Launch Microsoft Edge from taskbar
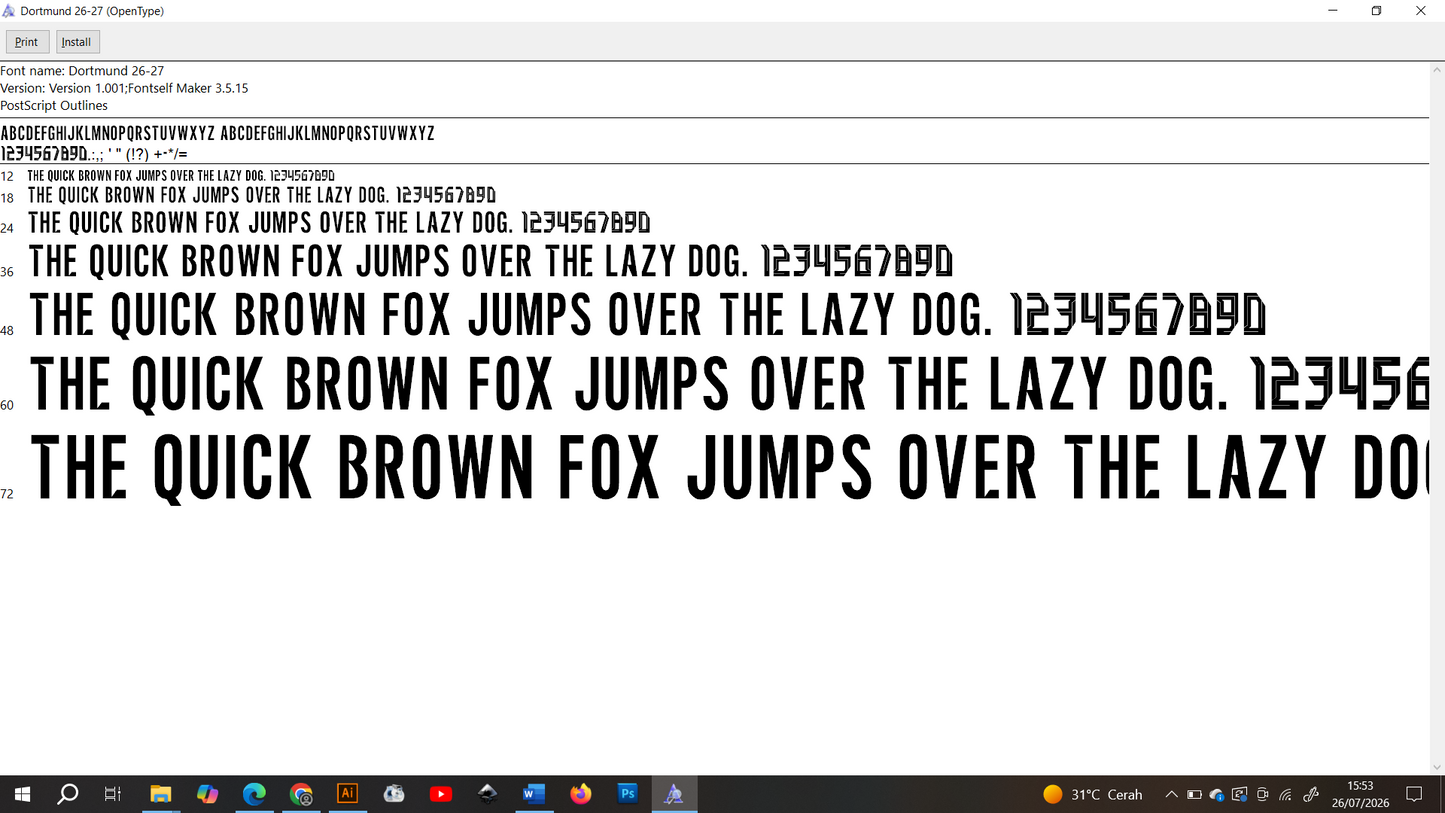1445x813 pixels. tap(254, 794)
